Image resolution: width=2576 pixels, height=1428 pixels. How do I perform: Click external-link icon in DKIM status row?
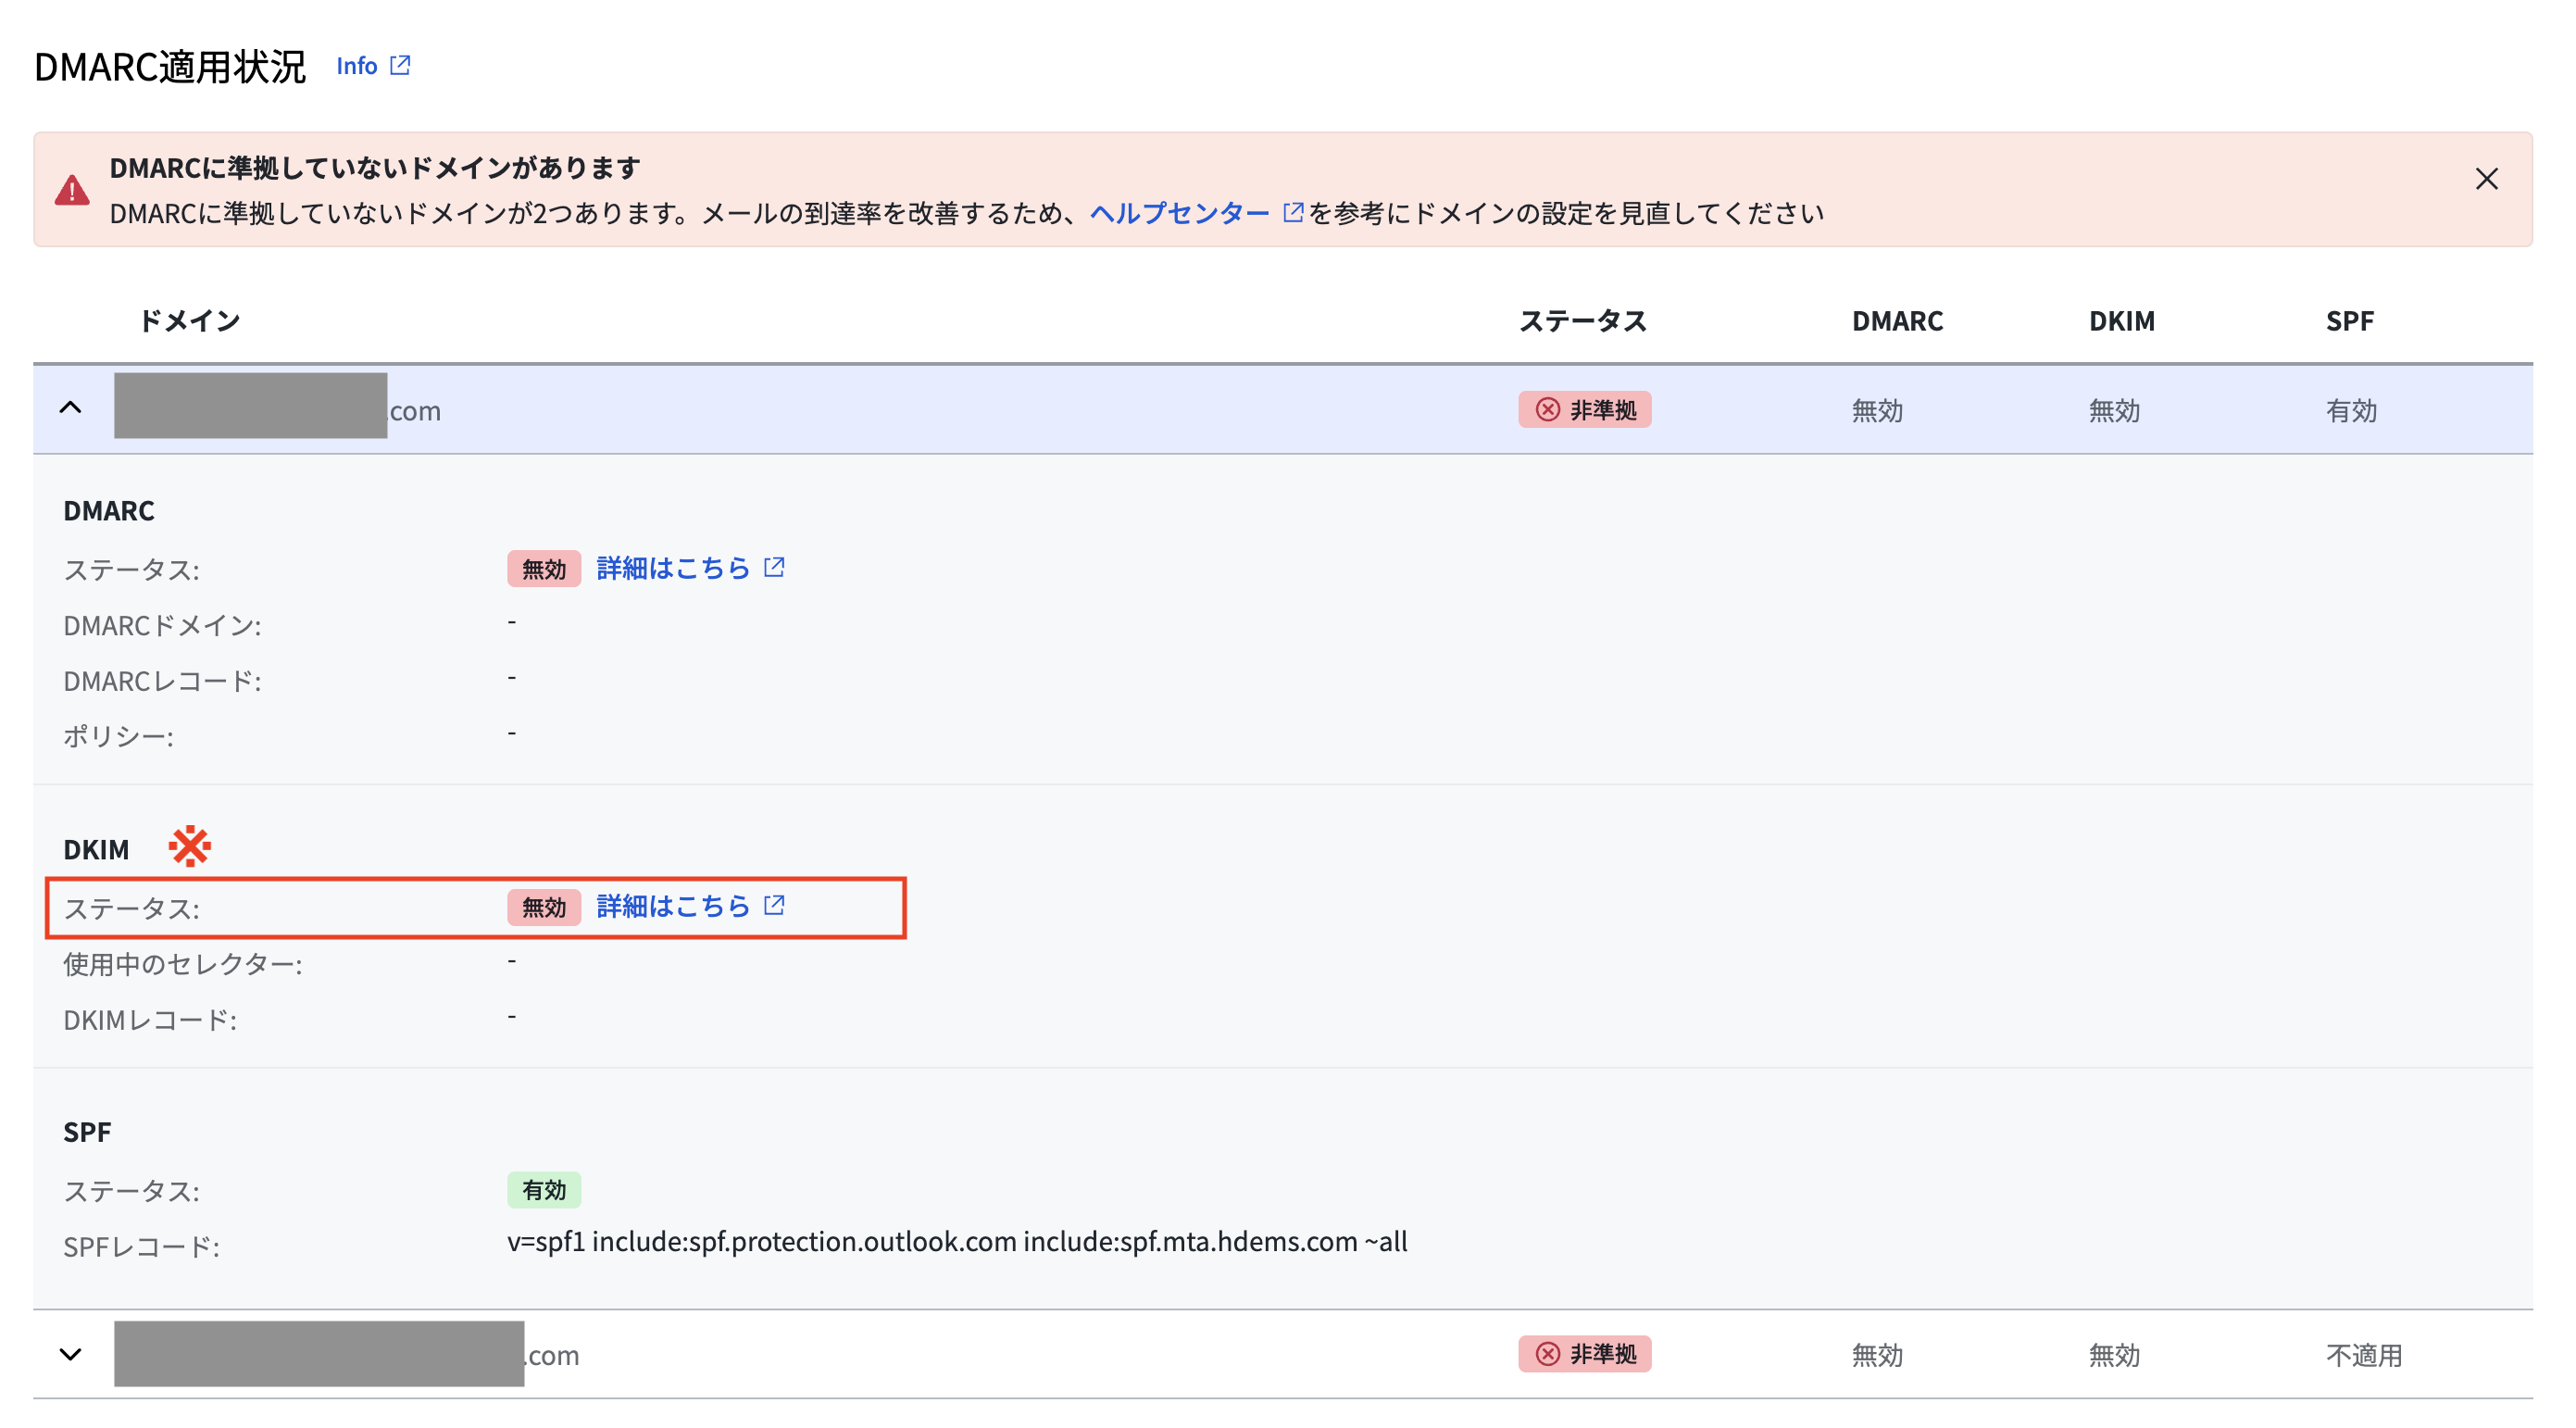[x=774, y=905]
